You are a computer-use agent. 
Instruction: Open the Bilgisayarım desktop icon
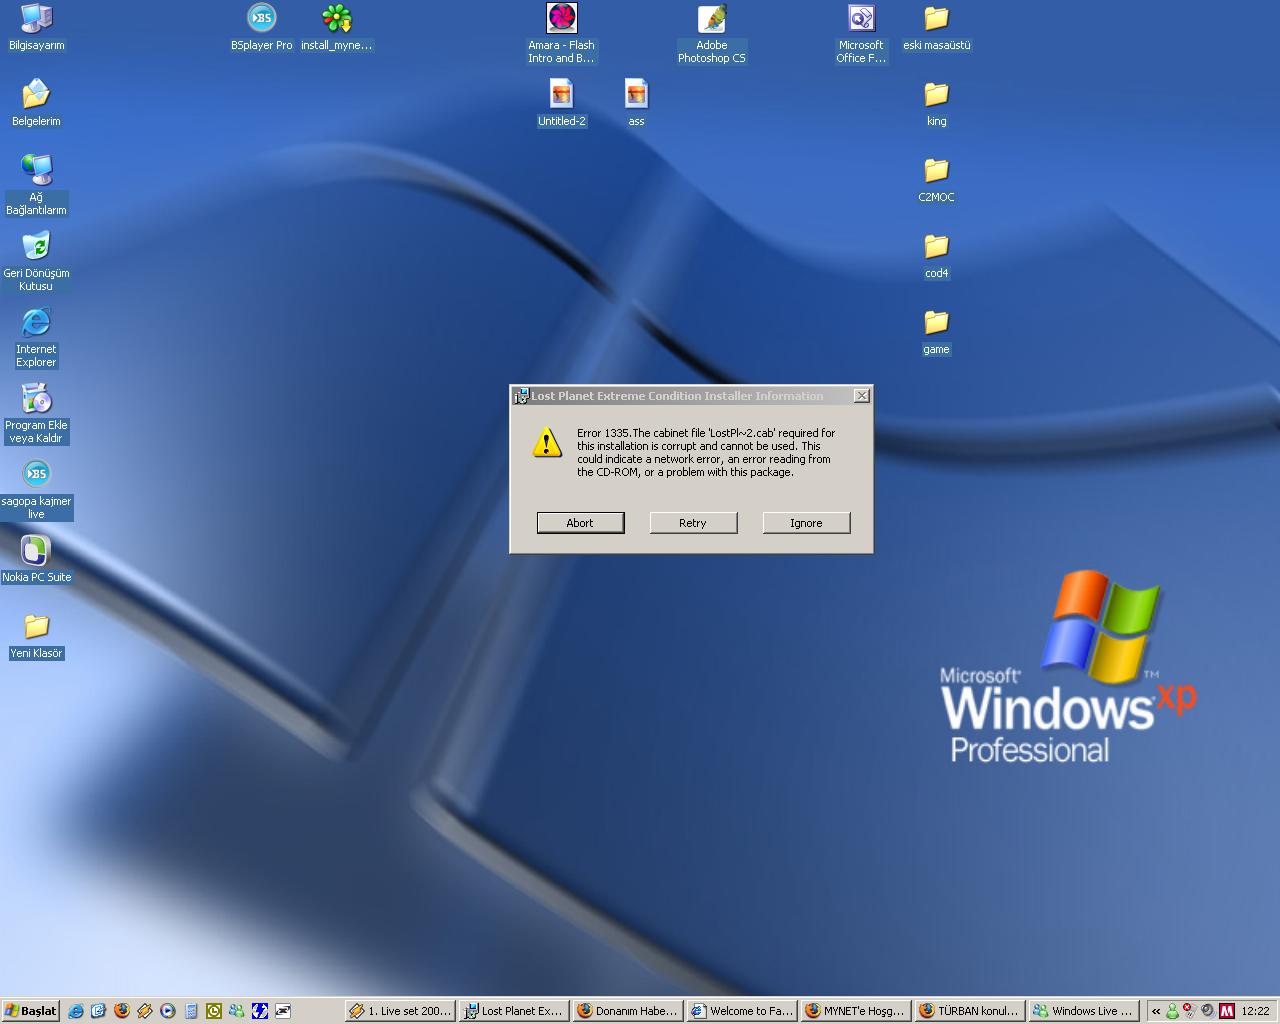coord(36,27)
